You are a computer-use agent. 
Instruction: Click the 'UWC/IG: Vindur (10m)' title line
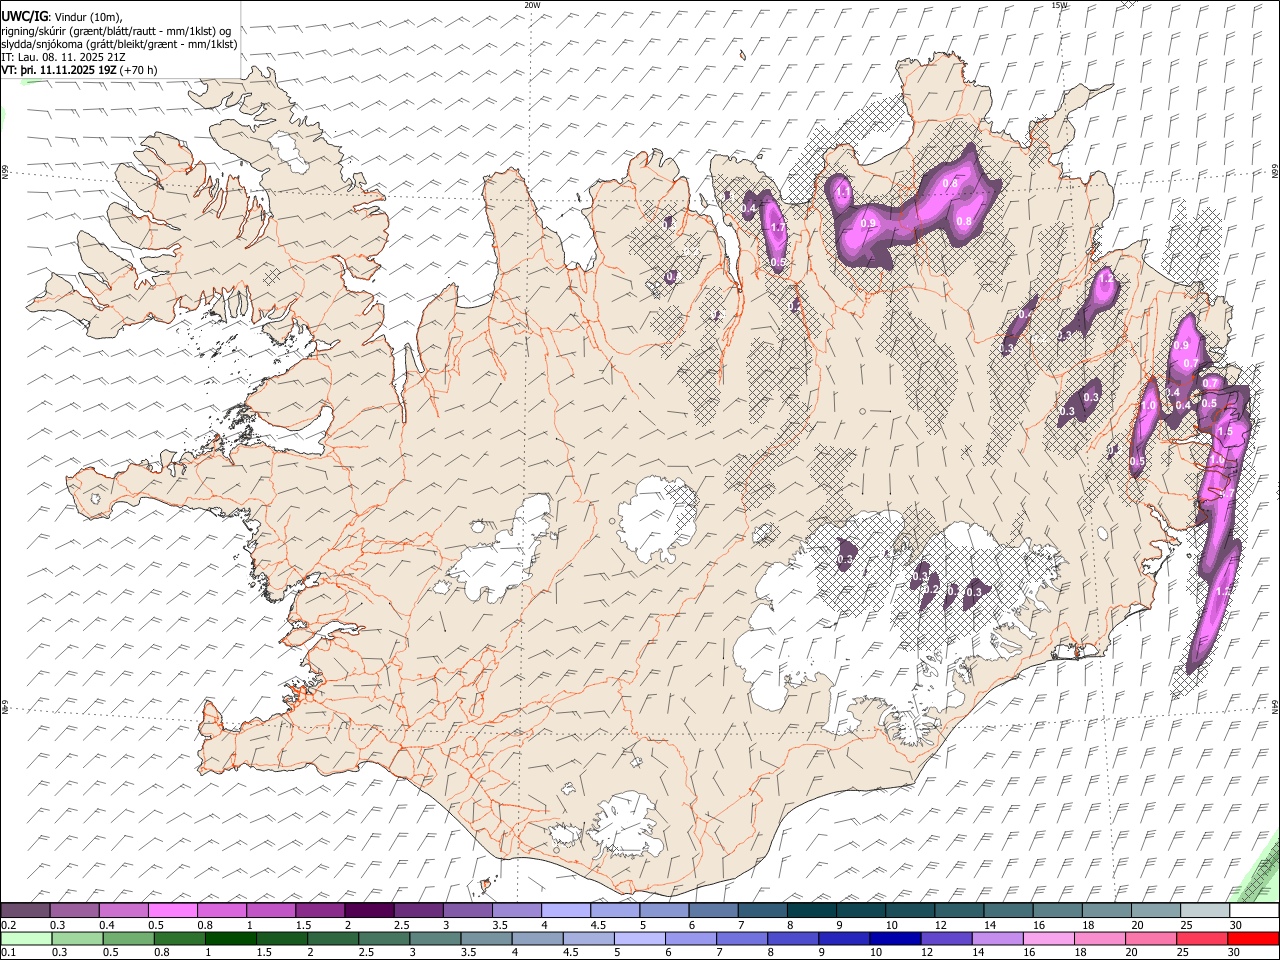click(x=61, y=17)
